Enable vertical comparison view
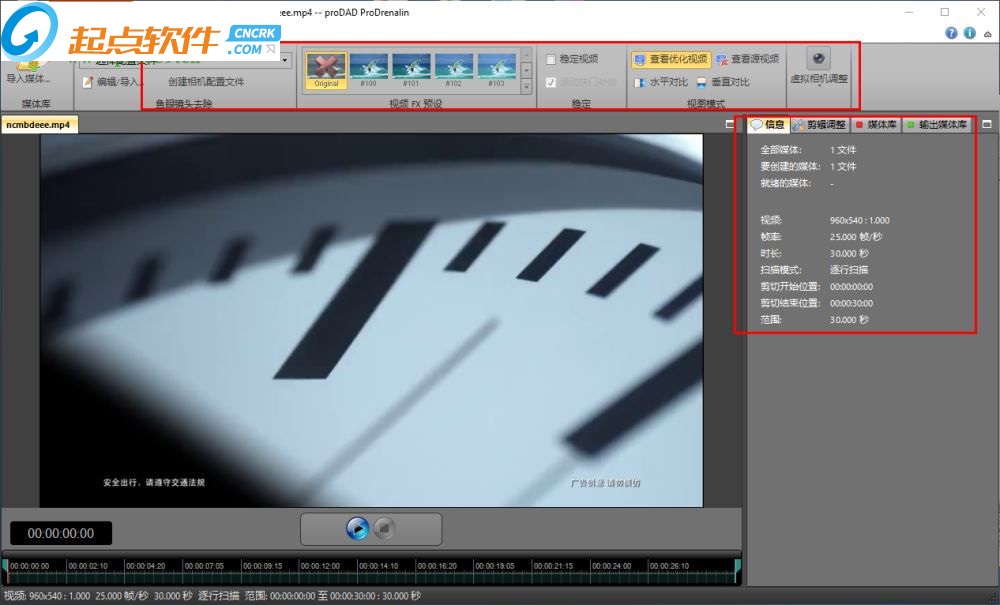 (722, 82)
